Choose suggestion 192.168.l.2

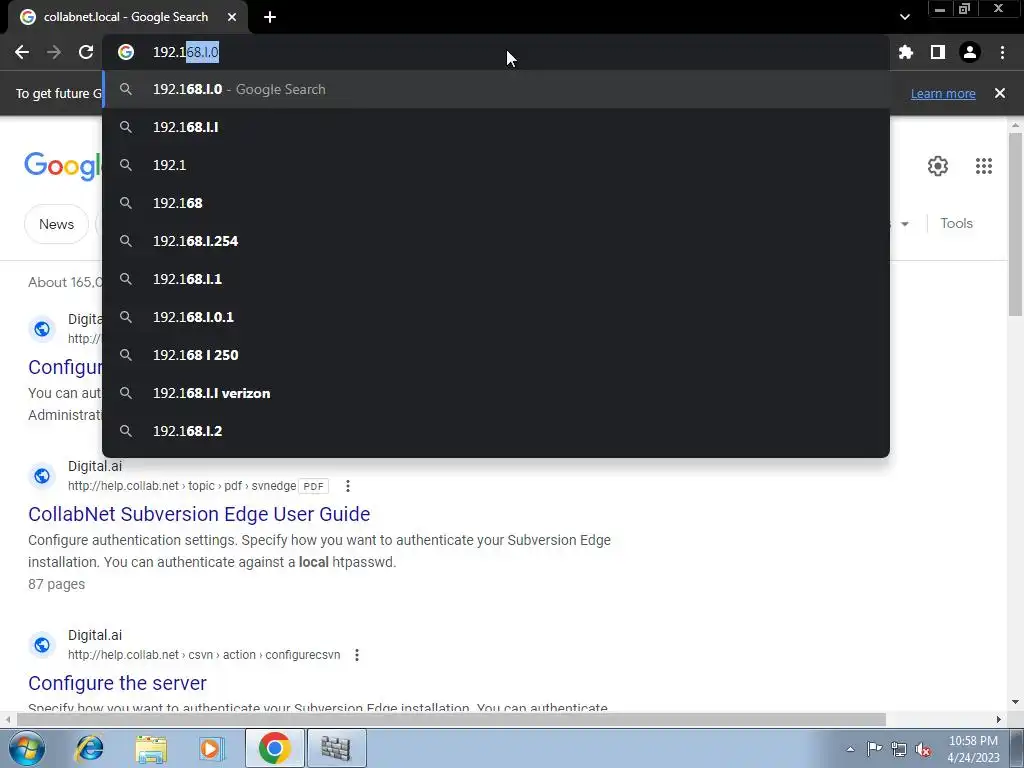(x=496, y=431)
